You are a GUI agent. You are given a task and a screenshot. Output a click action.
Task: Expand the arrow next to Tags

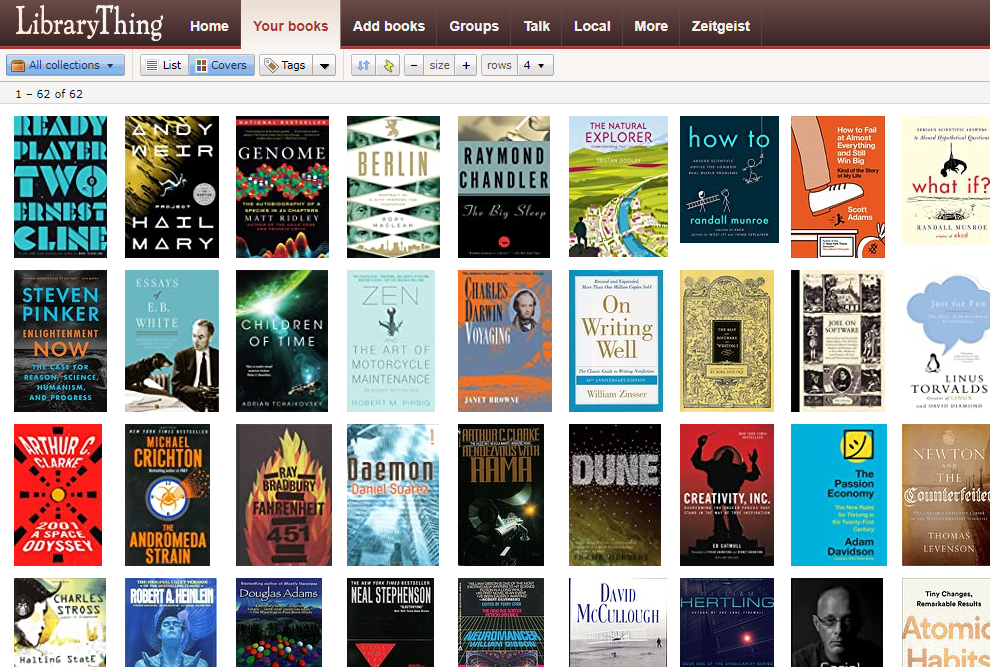[324, 65]
